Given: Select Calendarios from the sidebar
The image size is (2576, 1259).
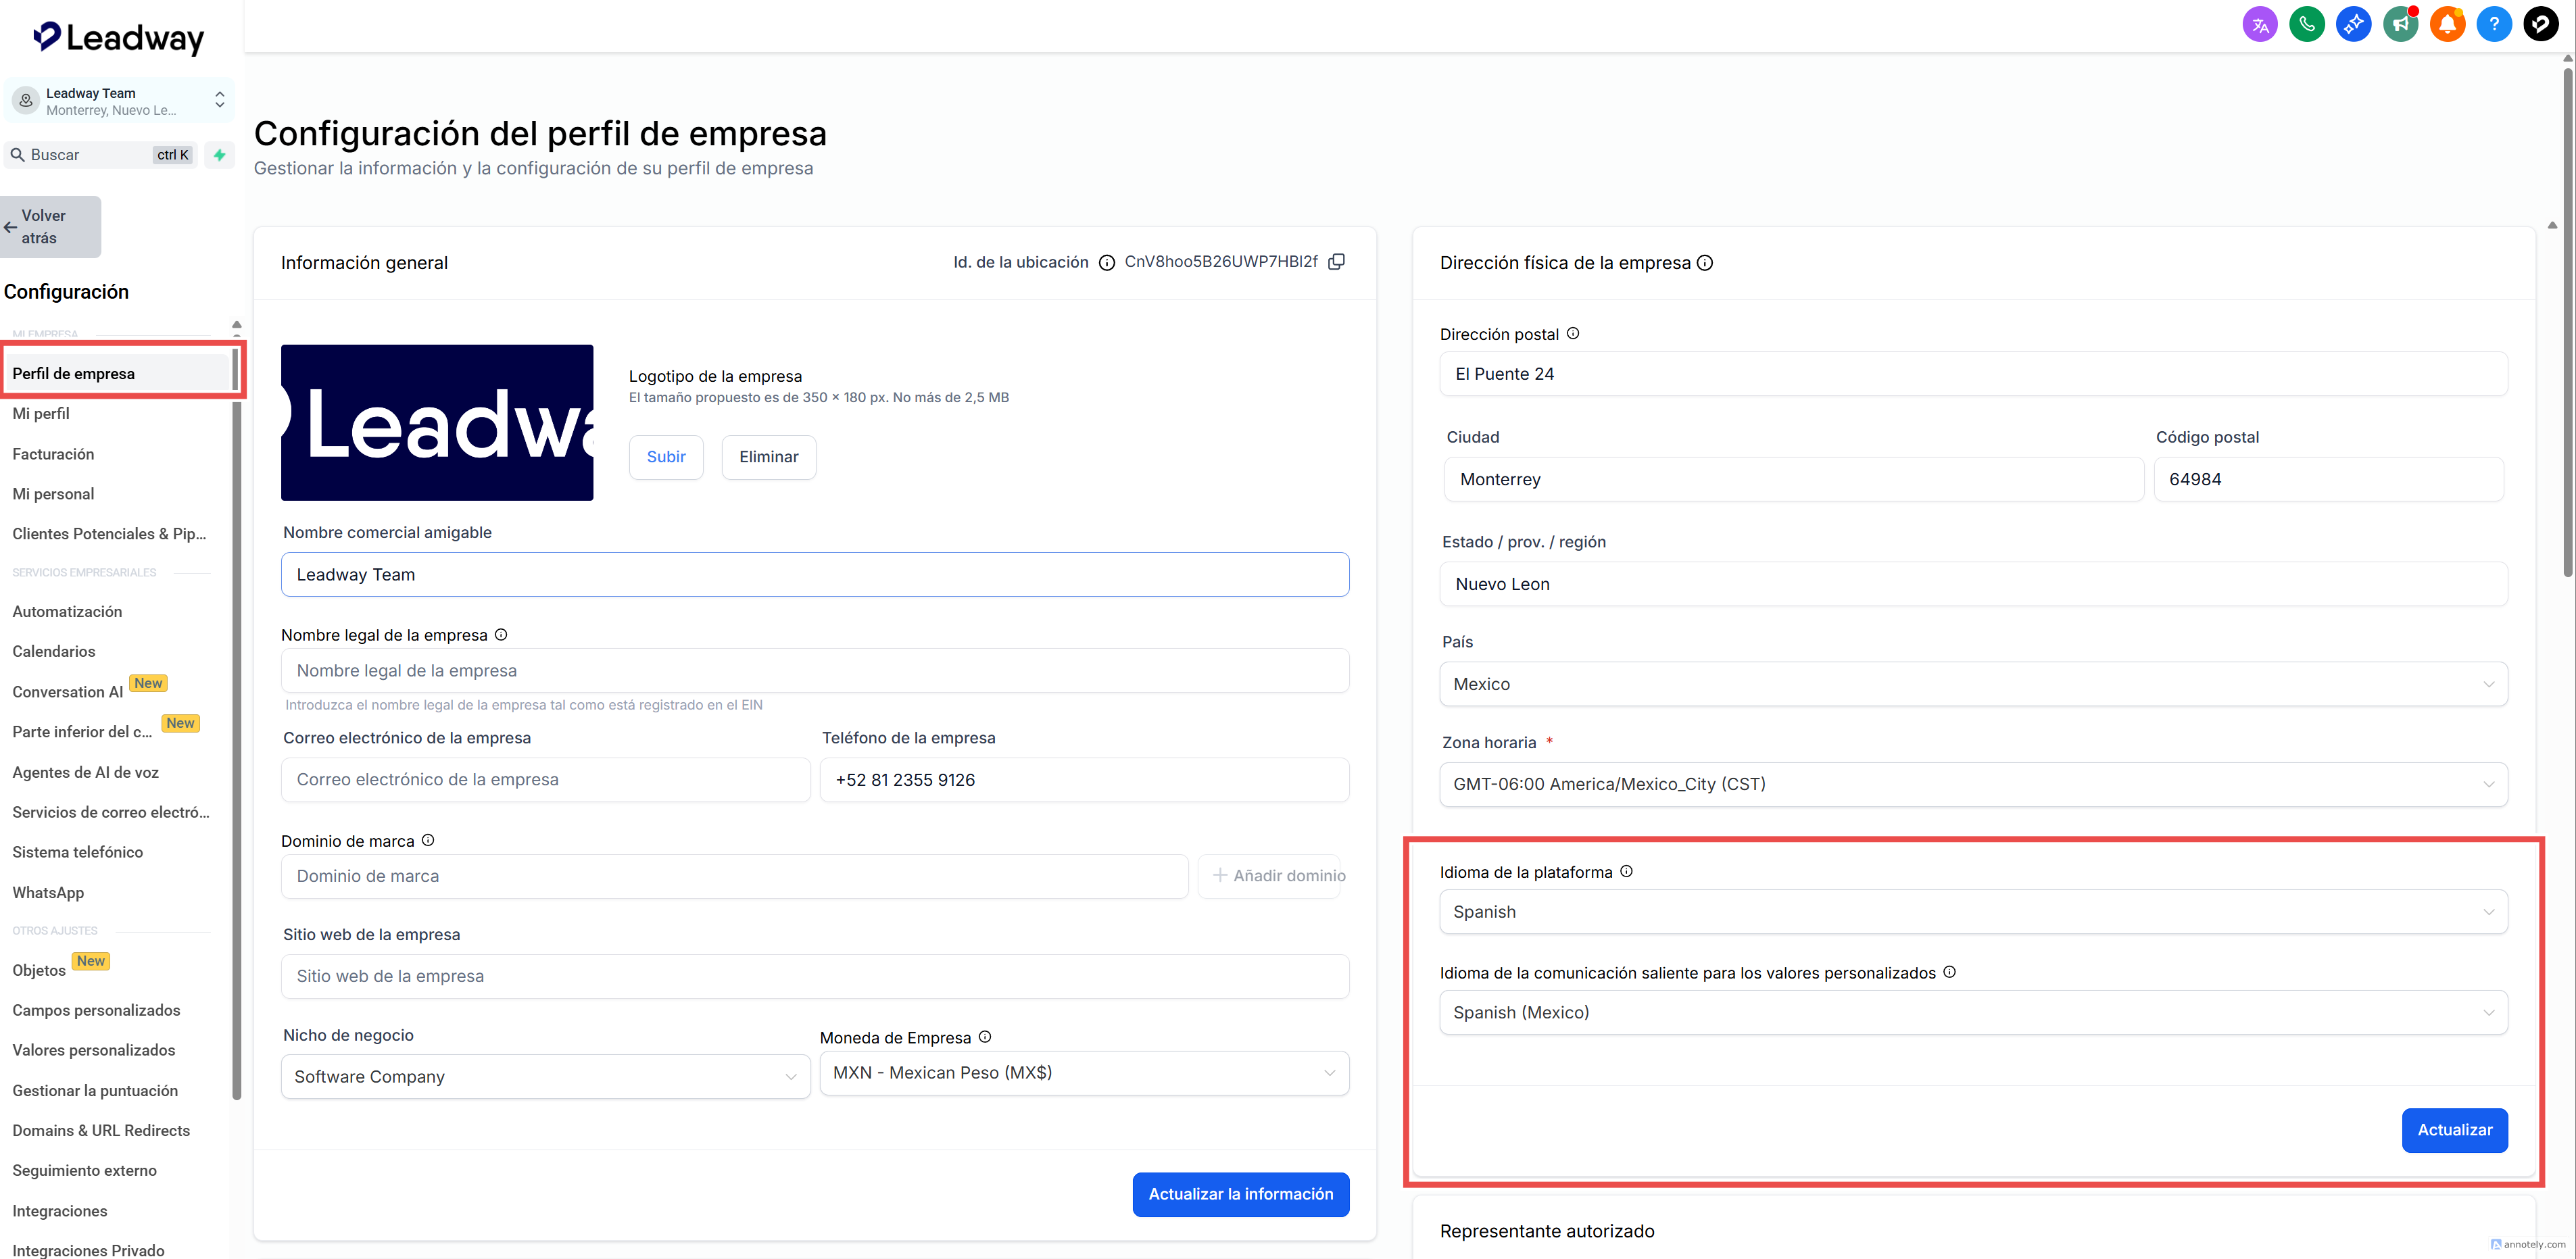Looking at the screenshot, I should point(54,651).
